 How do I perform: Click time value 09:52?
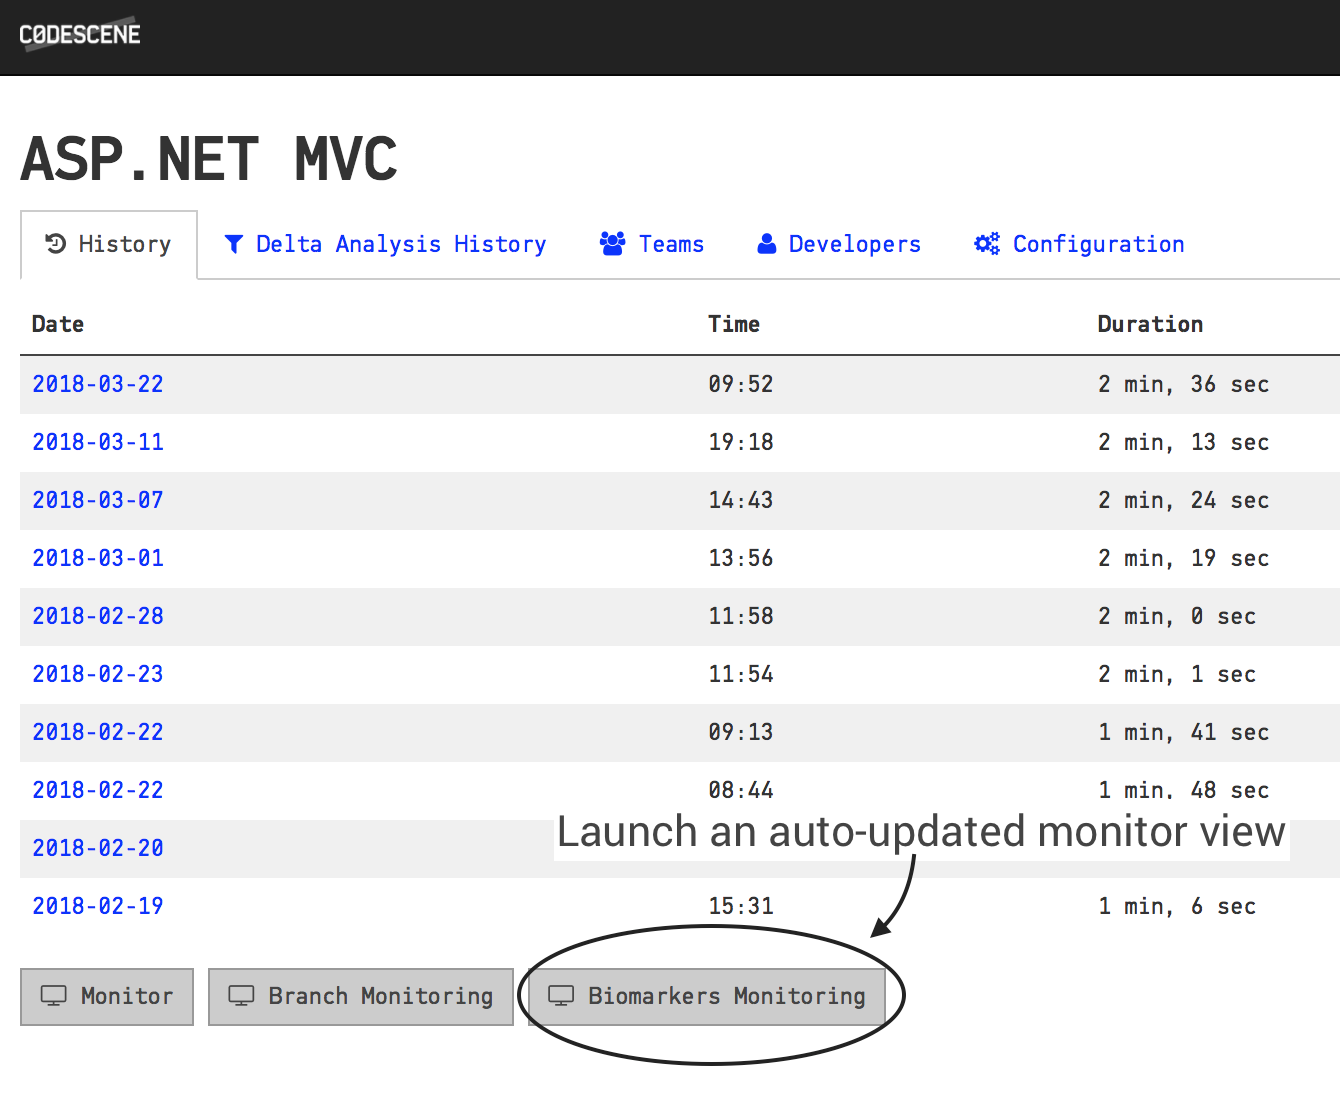pyautogui.click(x=741, y=384)
